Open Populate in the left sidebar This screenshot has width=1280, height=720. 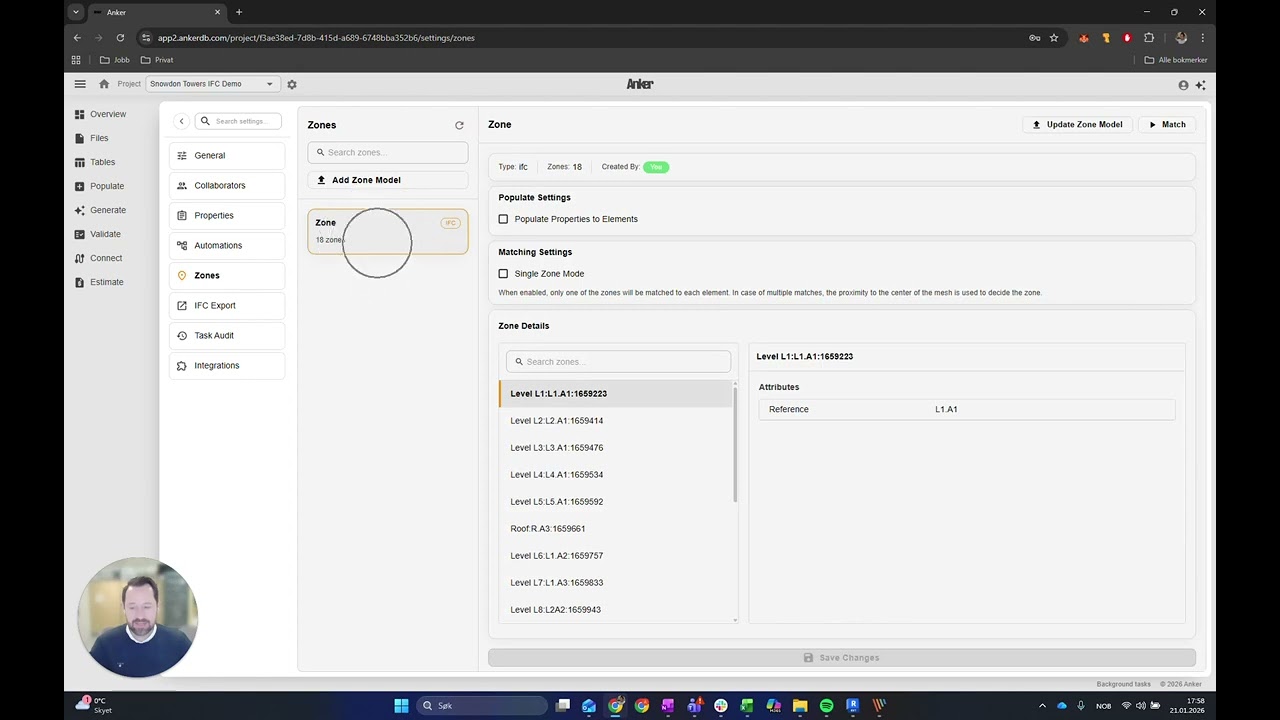(100, 186)
